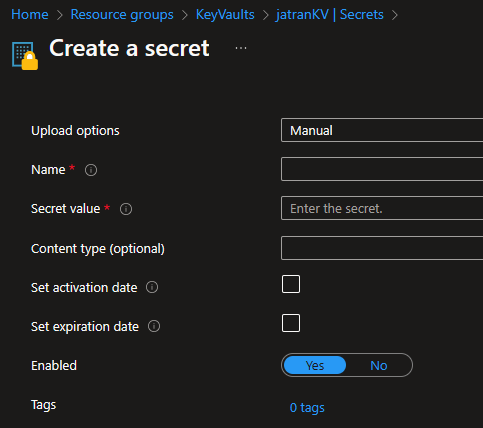
Task: Show info tooltip for Secret value
Action: tap(126, 209)
